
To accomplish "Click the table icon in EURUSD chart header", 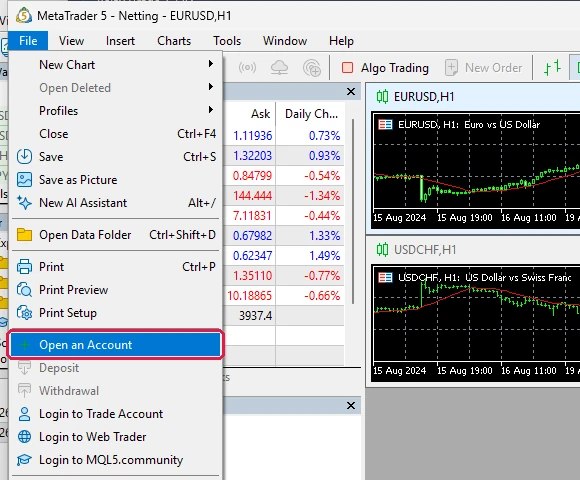I will (x=385, y=125).
